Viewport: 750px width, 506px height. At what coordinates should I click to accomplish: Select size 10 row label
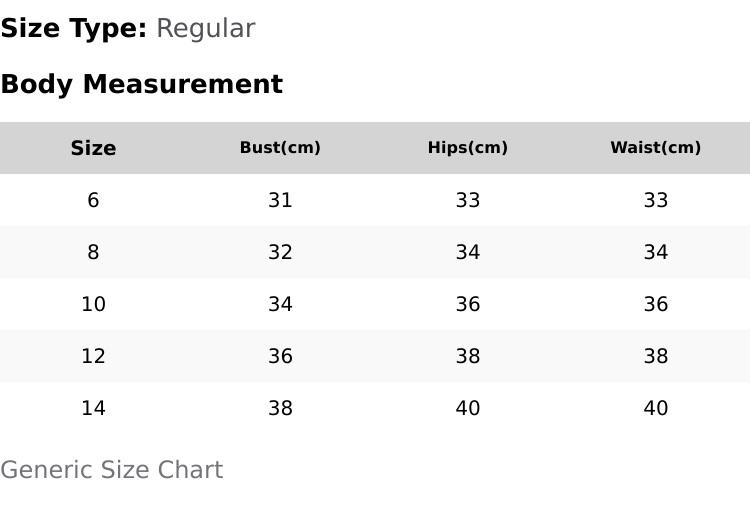click(93, 304)
